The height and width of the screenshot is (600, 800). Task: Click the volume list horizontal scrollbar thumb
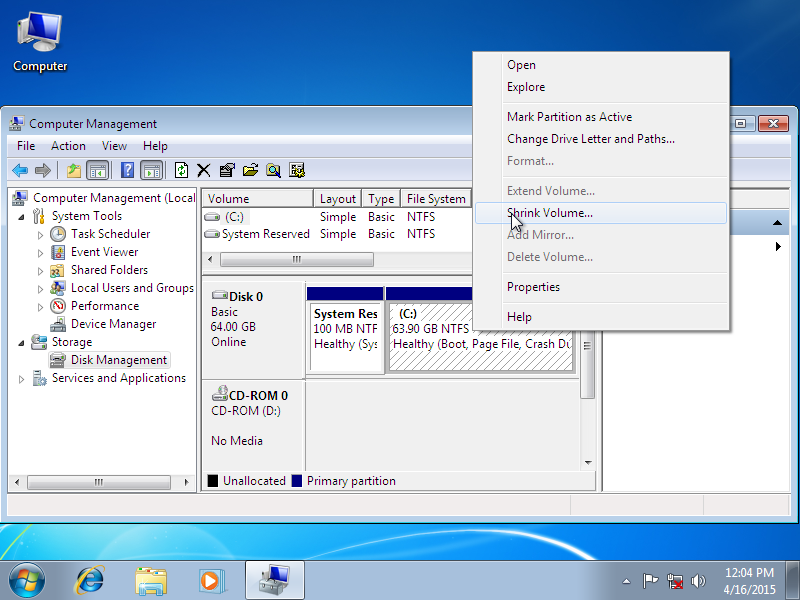(x=297, y=259)
